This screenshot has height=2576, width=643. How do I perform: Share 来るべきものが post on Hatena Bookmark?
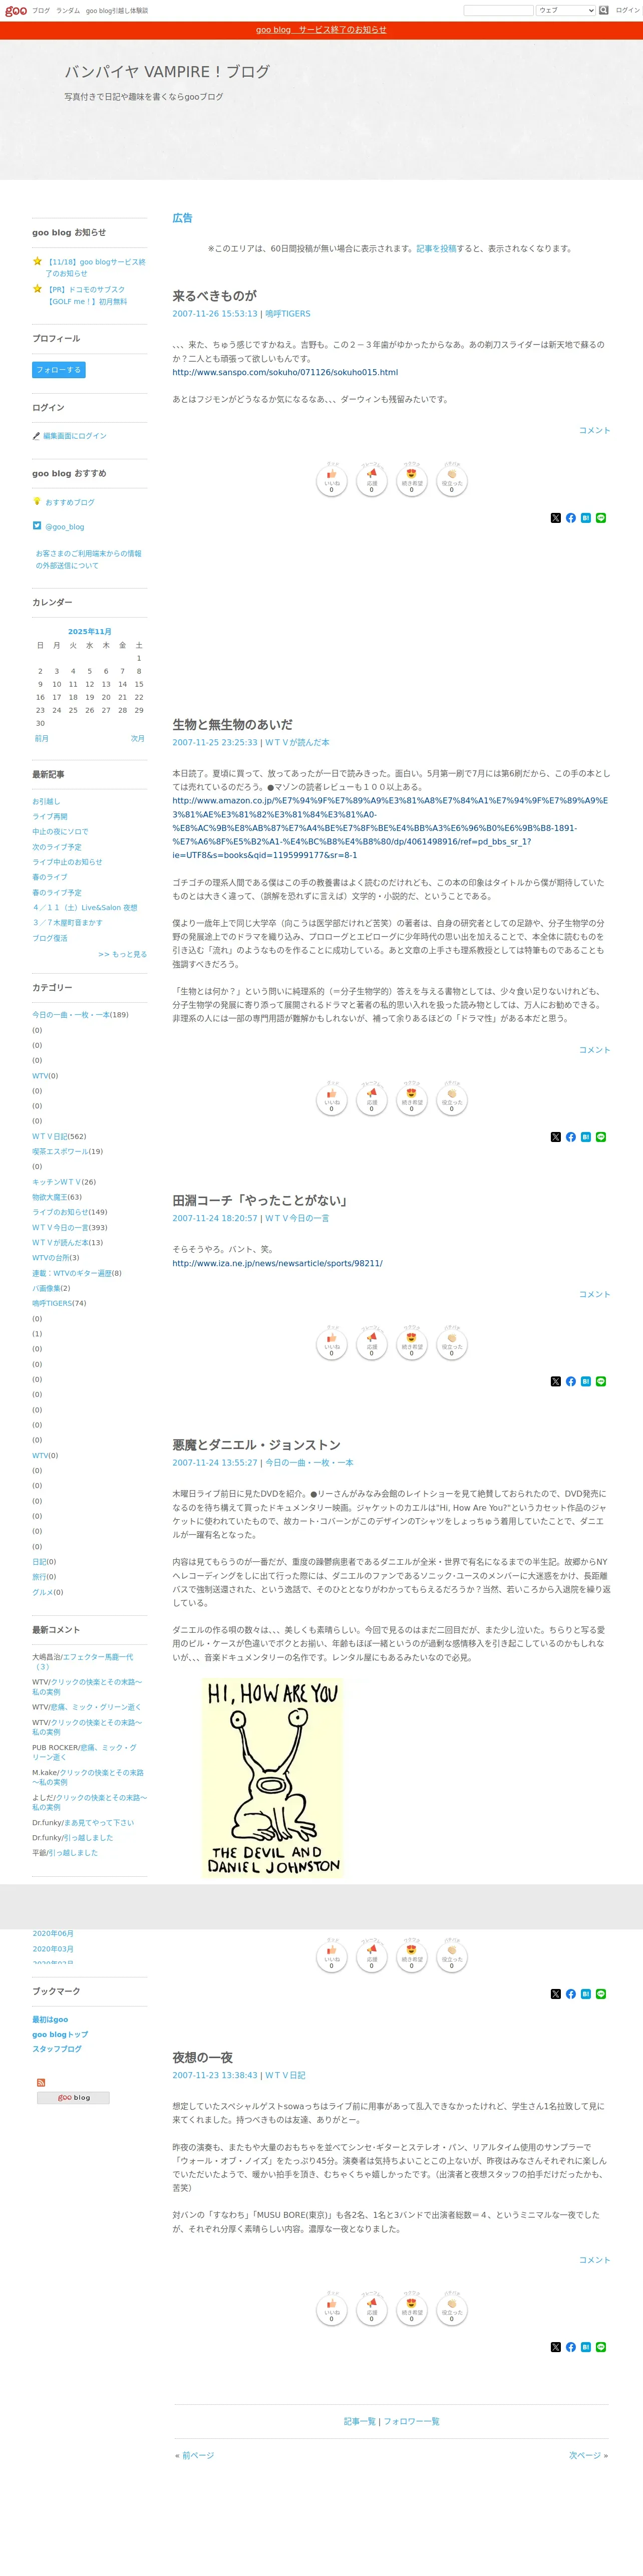click(x=586, y=518)
